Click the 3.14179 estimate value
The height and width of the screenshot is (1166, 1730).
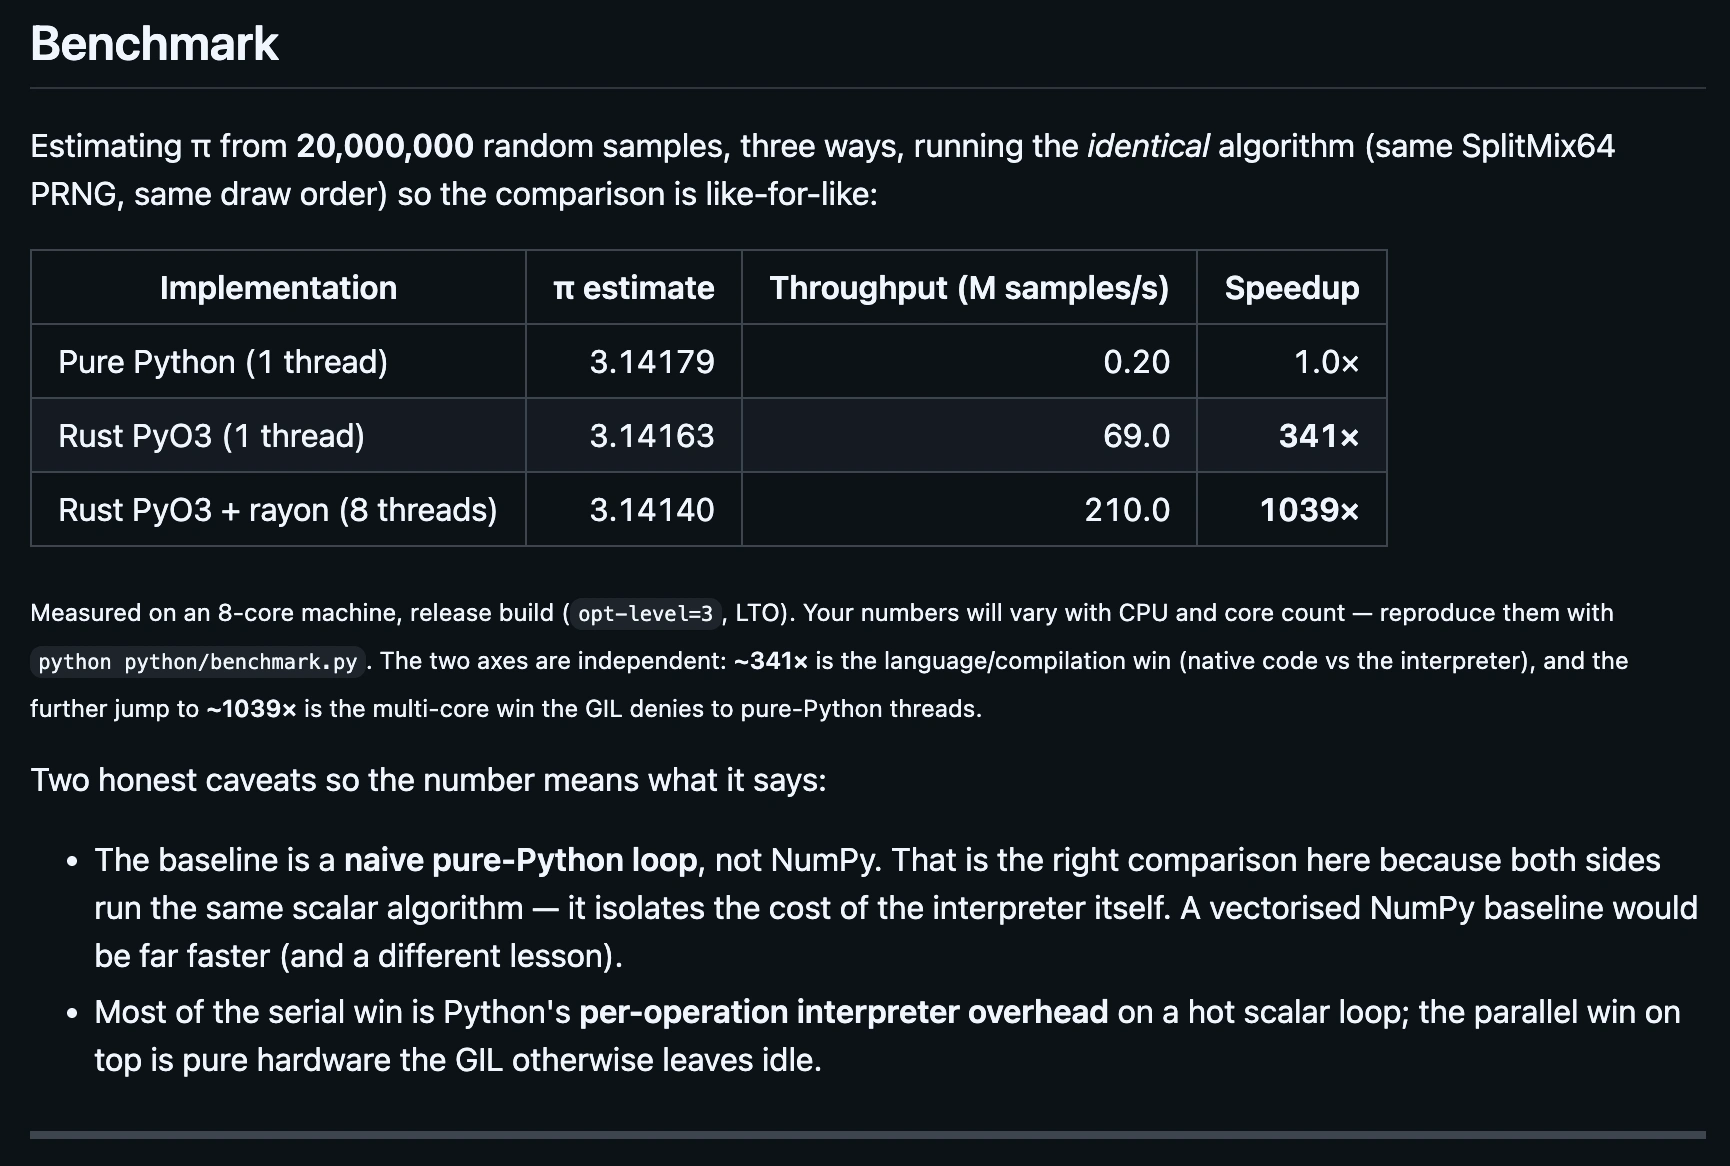pos(652,362)
